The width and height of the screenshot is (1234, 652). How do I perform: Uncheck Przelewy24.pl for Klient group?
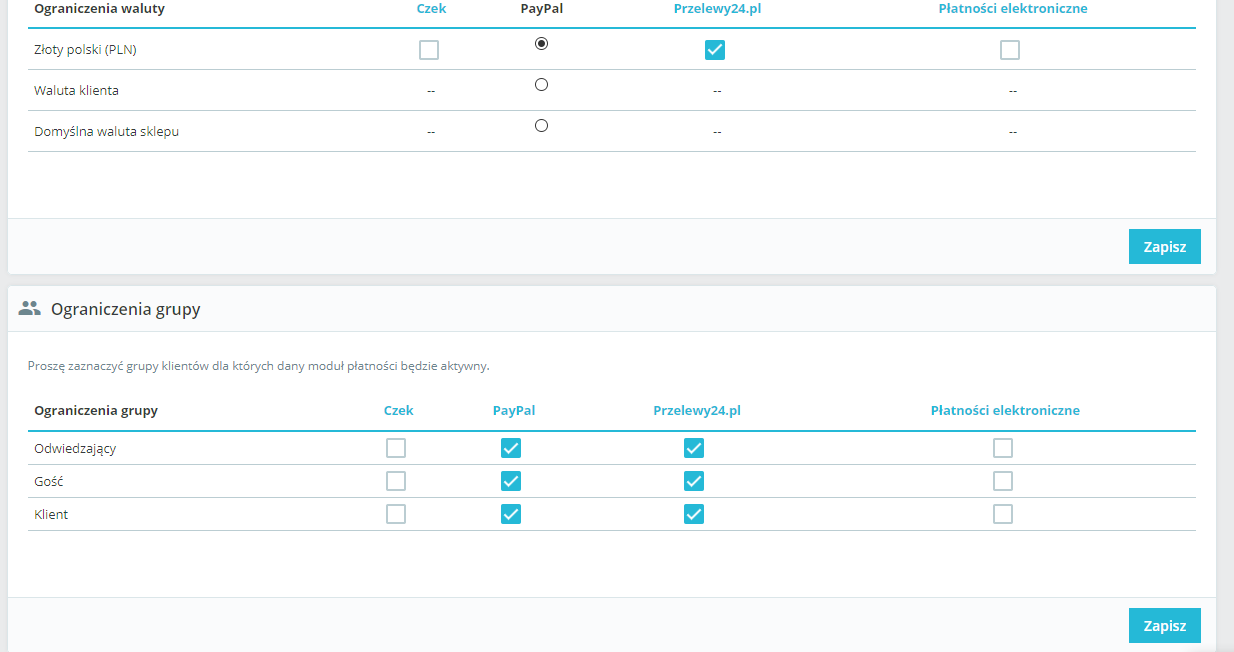[x=694, y=514]
